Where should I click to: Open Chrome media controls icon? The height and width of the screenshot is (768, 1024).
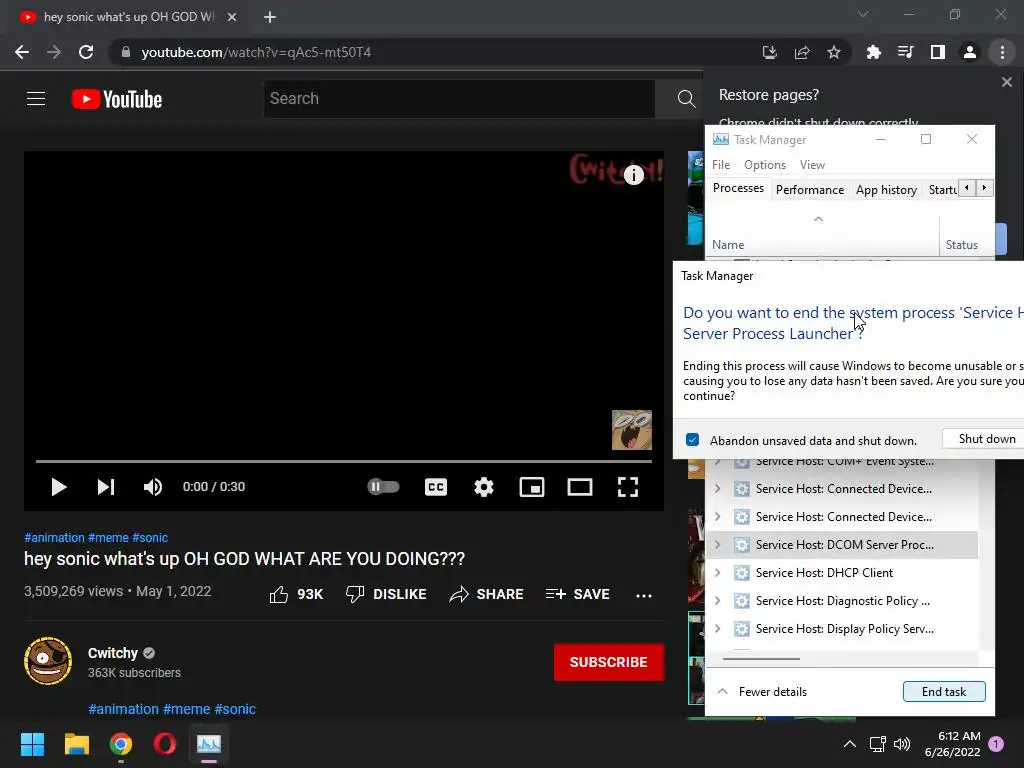(906, 52)
